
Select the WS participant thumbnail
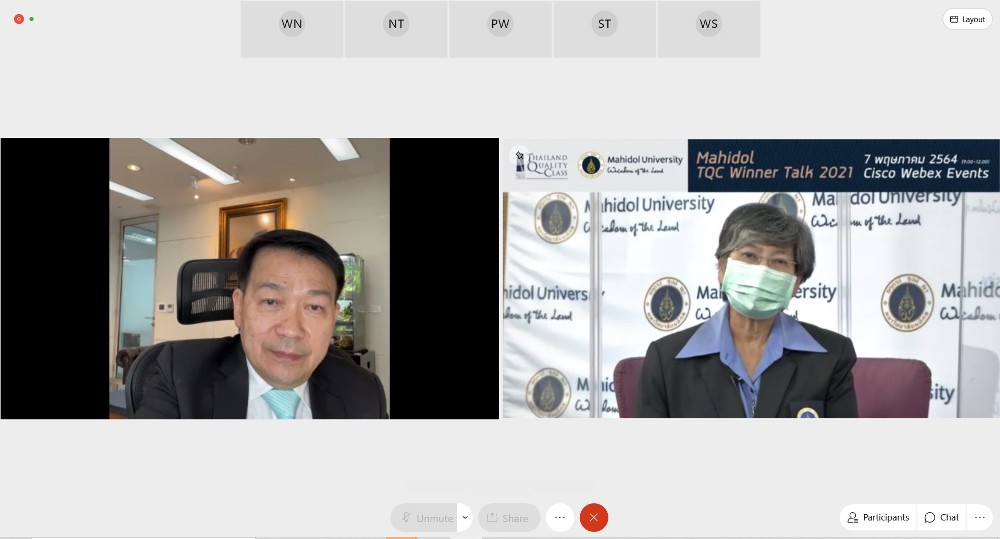click(708, 29)
